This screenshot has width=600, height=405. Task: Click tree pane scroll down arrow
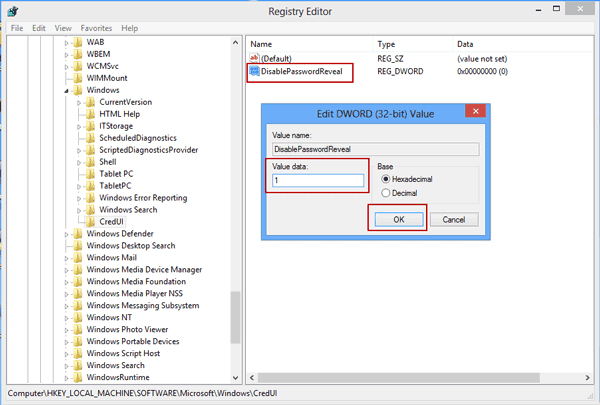235,378
